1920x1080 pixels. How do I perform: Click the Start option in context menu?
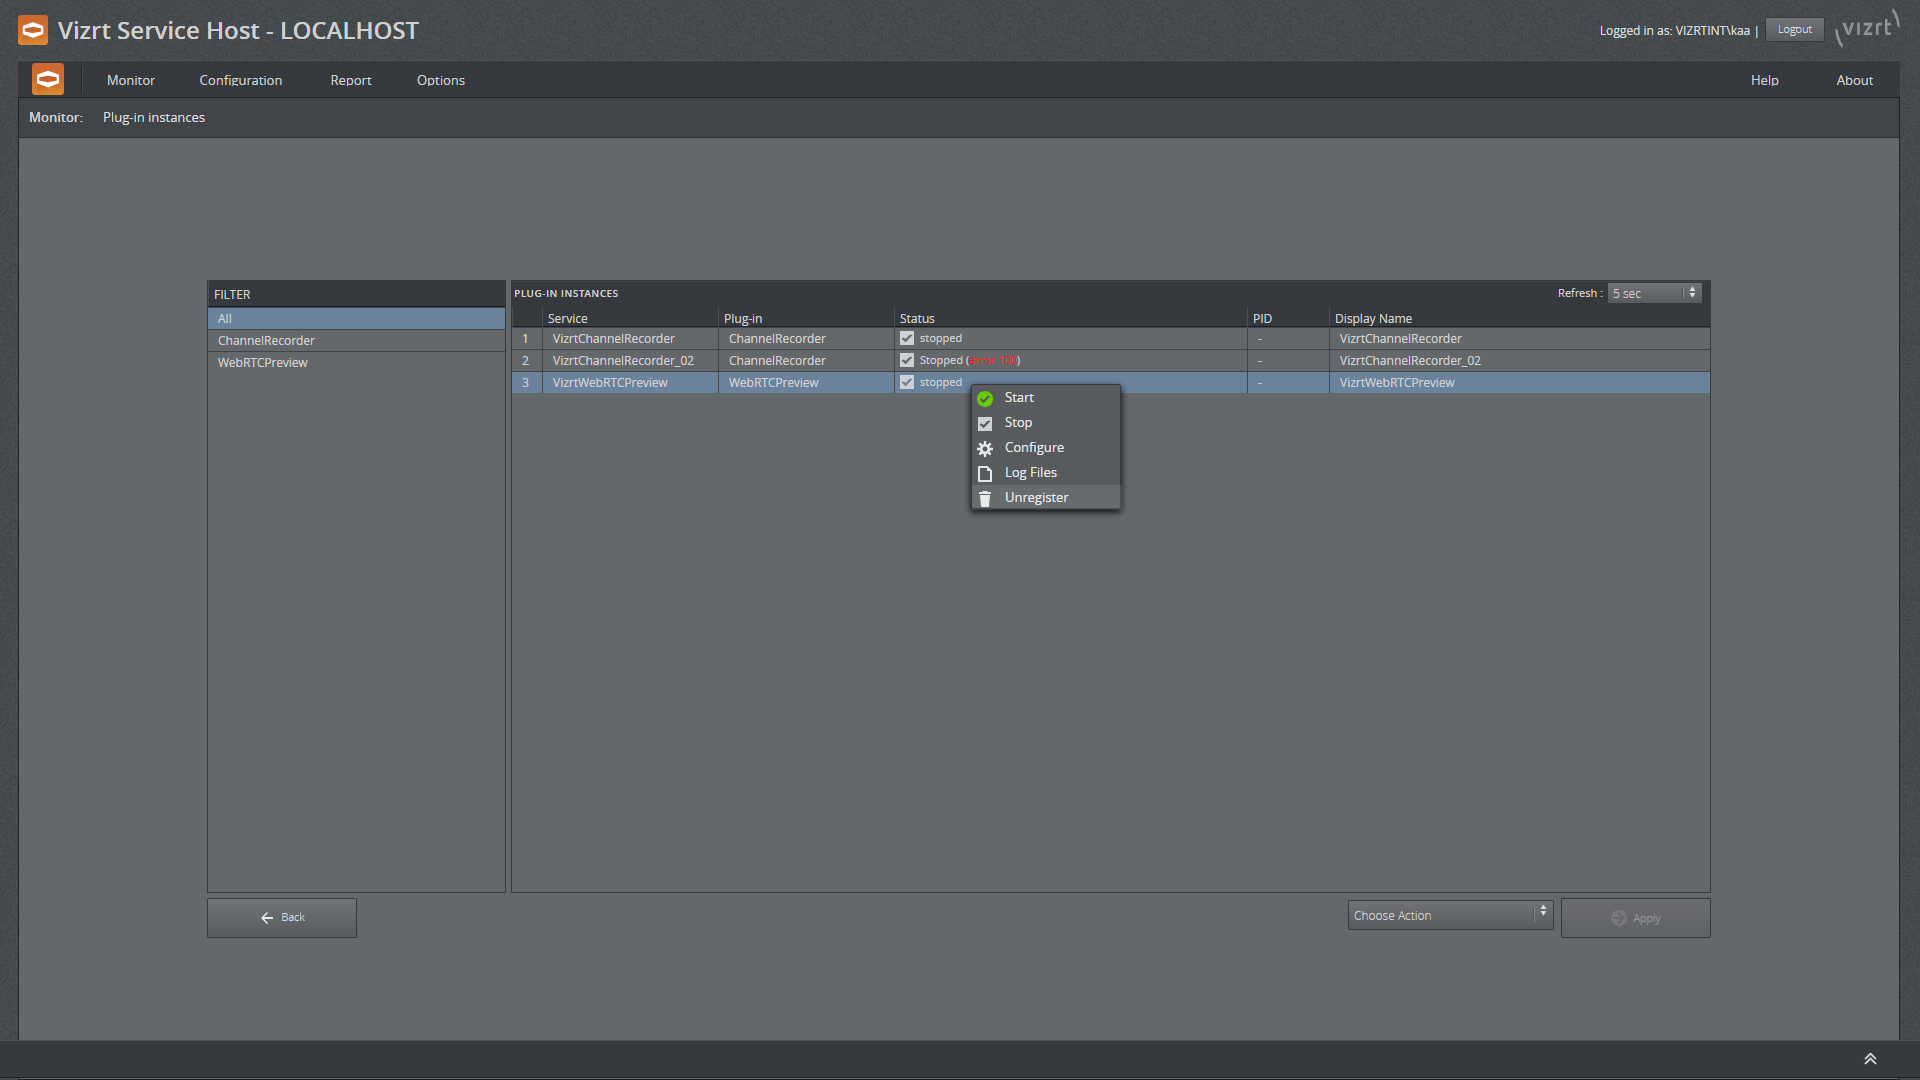tap(1018, 397)
